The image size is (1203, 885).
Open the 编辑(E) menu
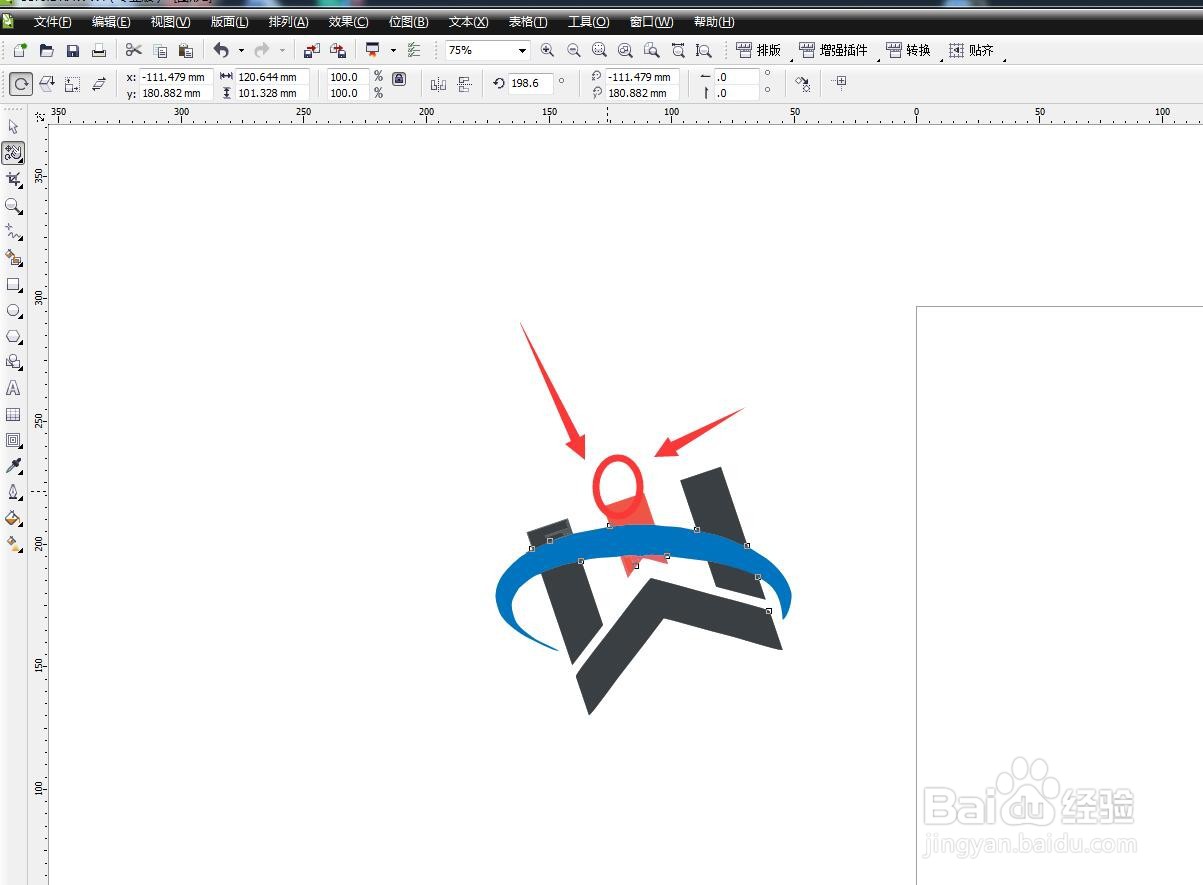click(111, 22)
